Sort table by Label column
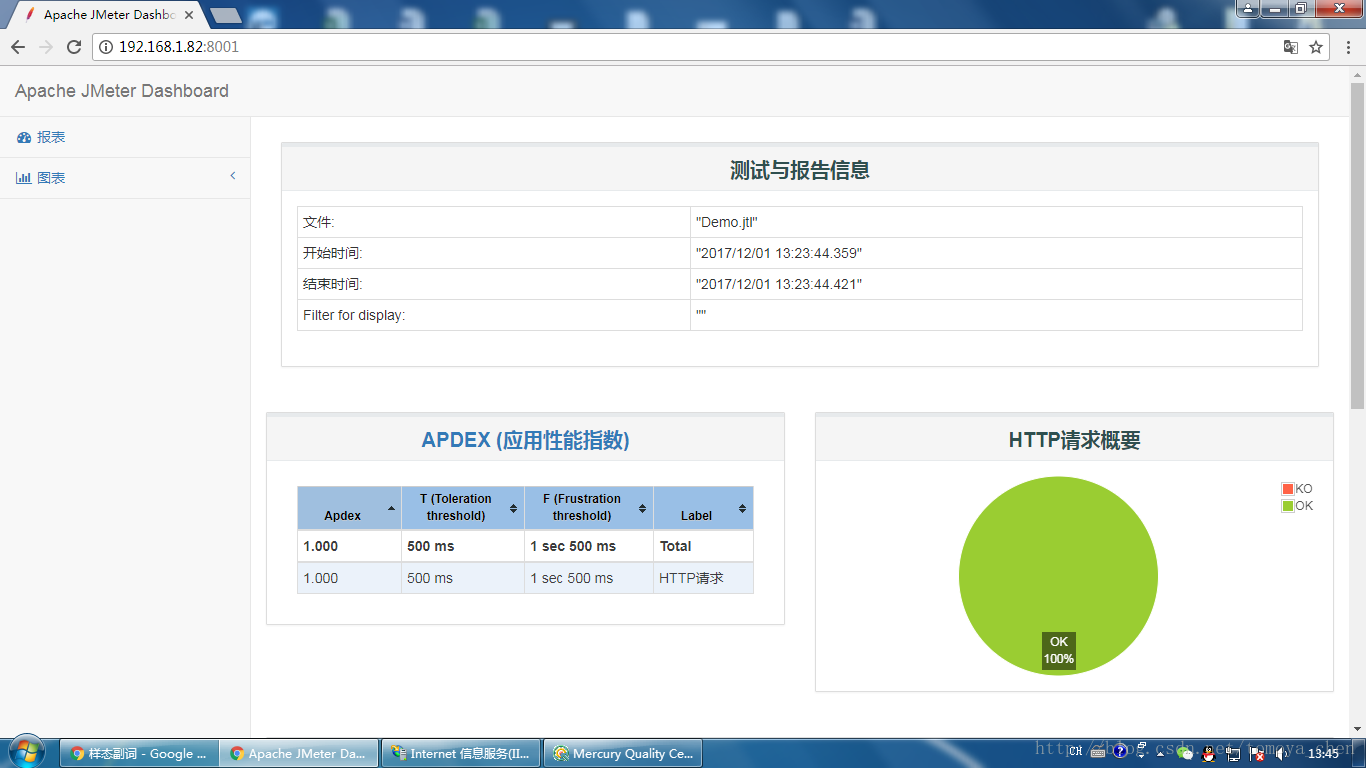Screen dimensions: 1366x768 [x=703, y=508]
